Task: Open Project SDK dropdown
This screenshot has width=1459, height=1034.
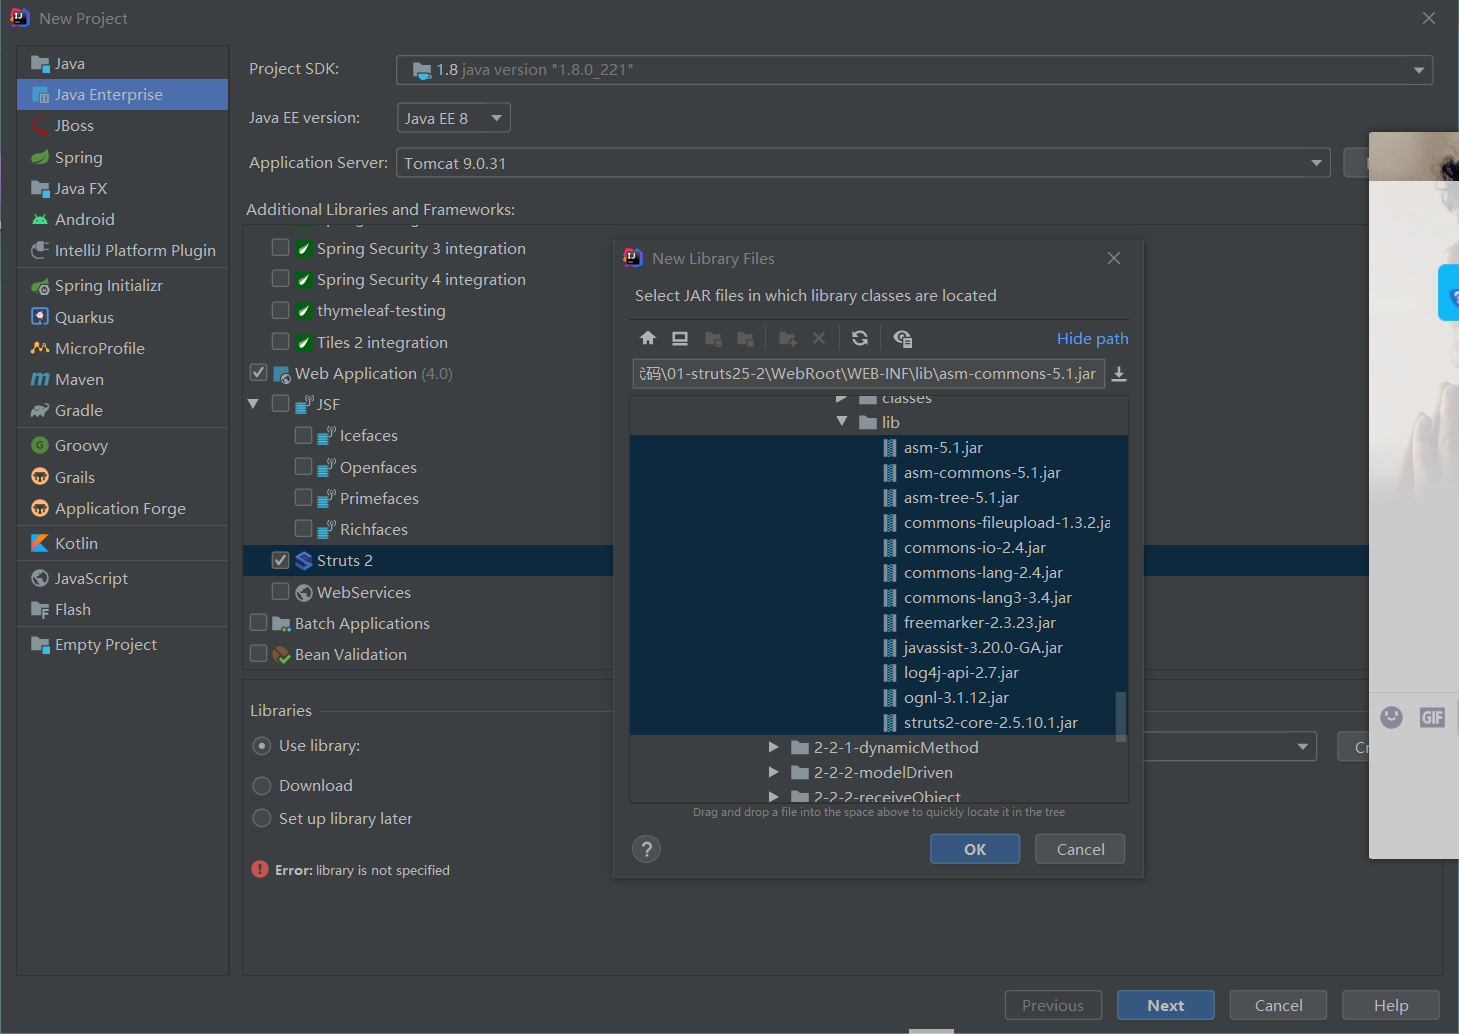Action: click(1418, 70)
